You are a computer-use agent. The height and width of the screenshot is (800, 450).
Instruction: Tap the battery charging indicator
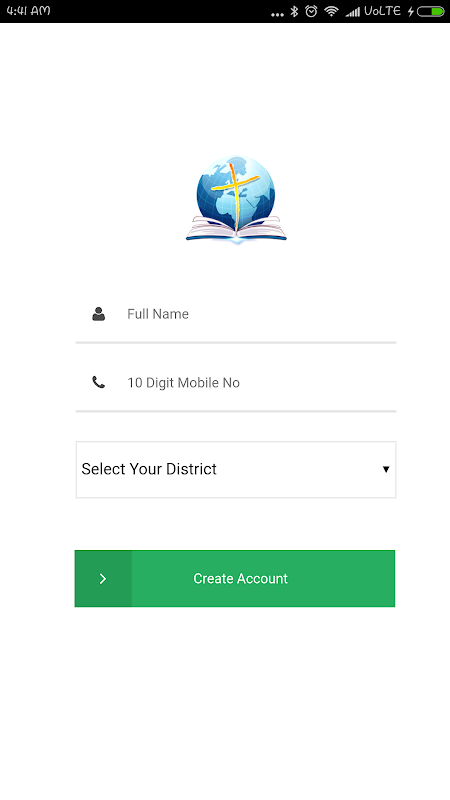click(x=431, y=11)
